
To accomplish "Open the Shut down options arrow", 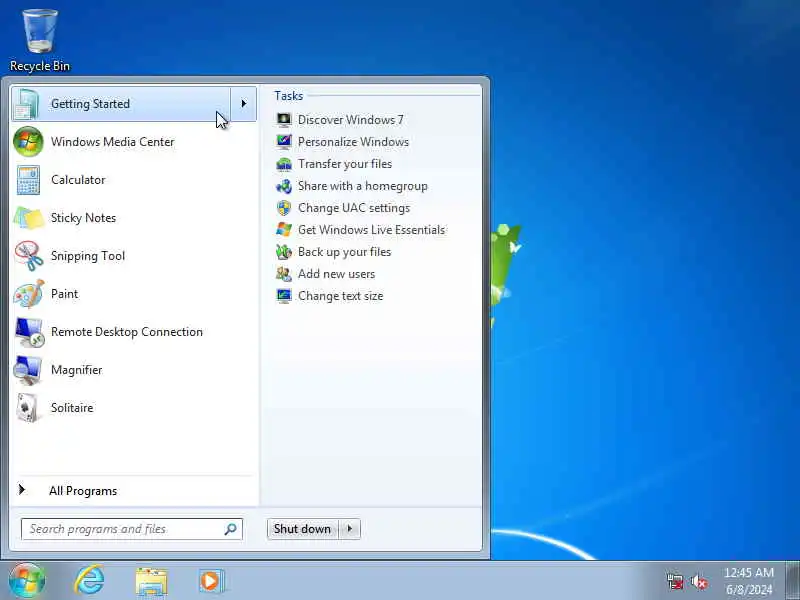I will 350,529.
